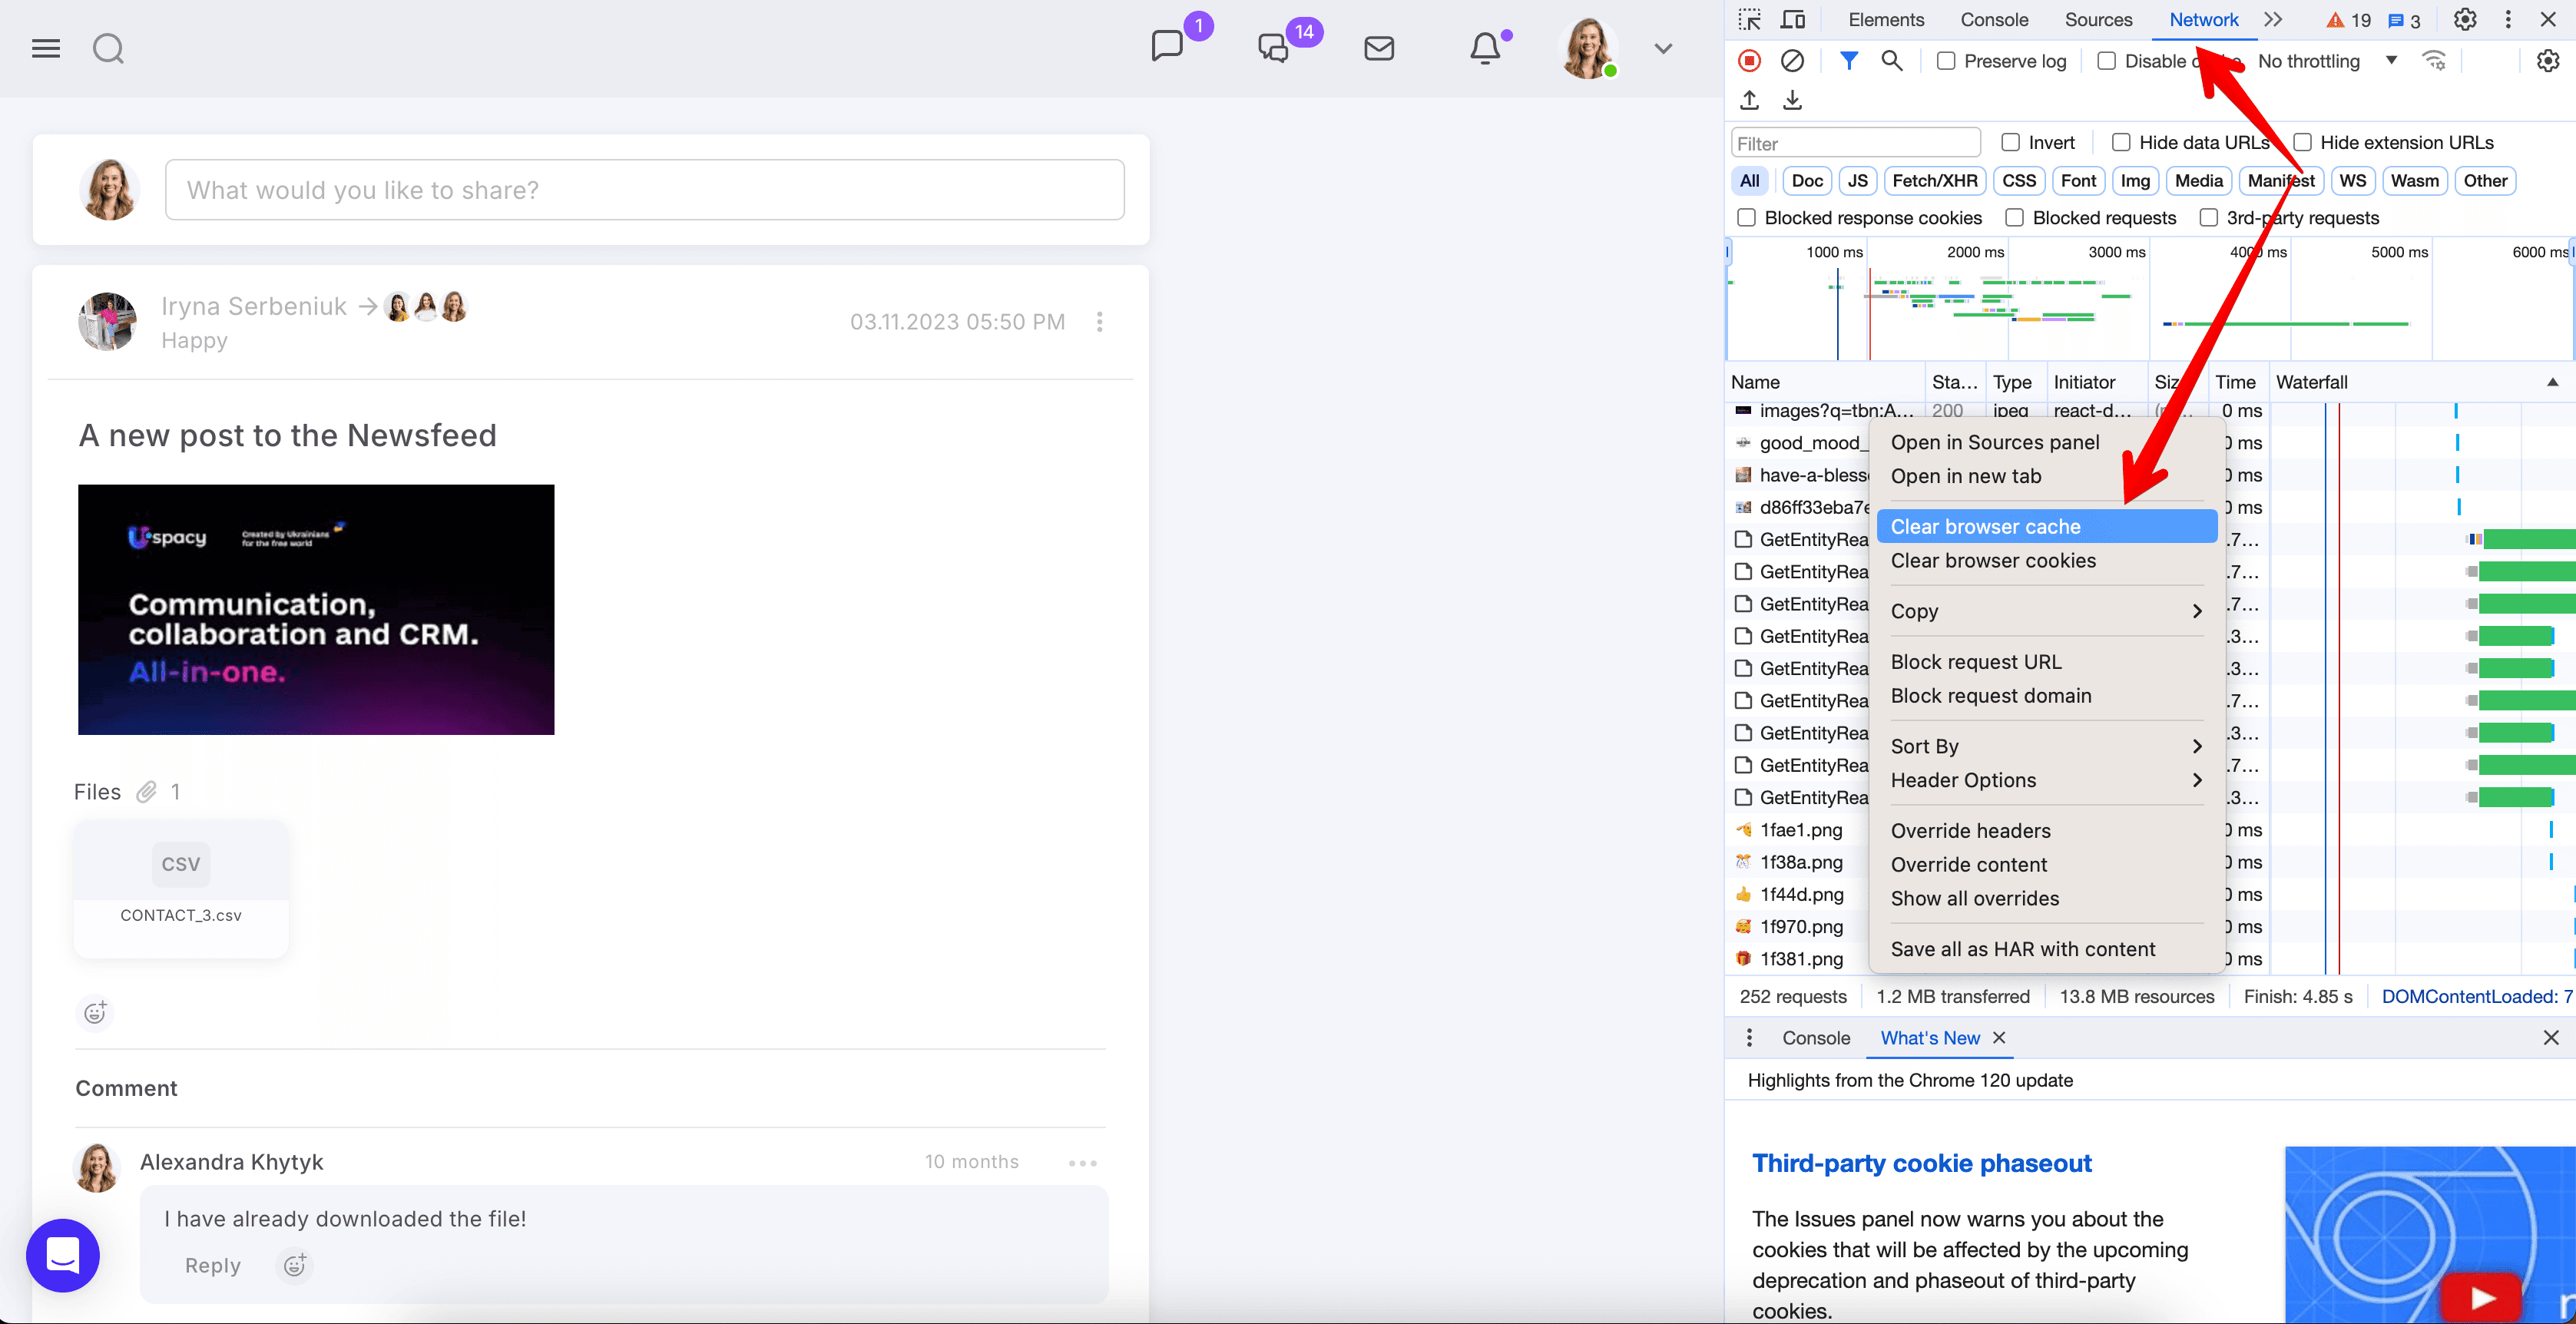
Task: Click Reply under Alexandra's comment
Action: (212, 1265)
